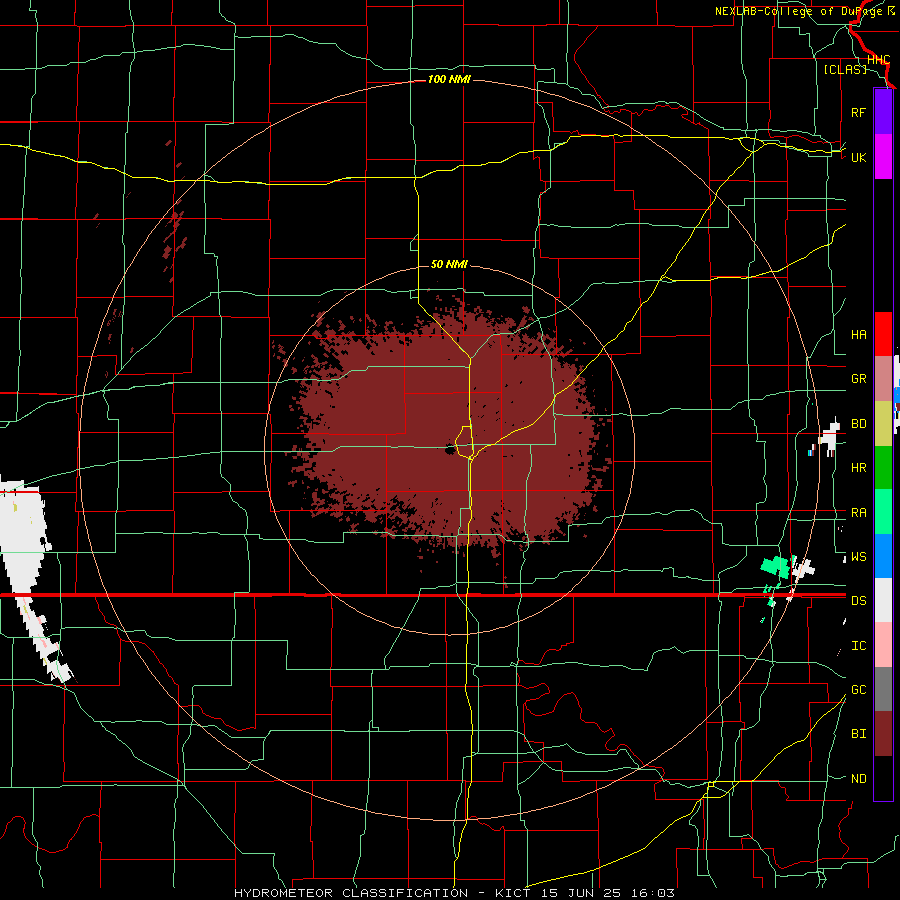Click the white DS legend swatch
The height and width of the screenshot is (900, 900).
coord(883,600)
